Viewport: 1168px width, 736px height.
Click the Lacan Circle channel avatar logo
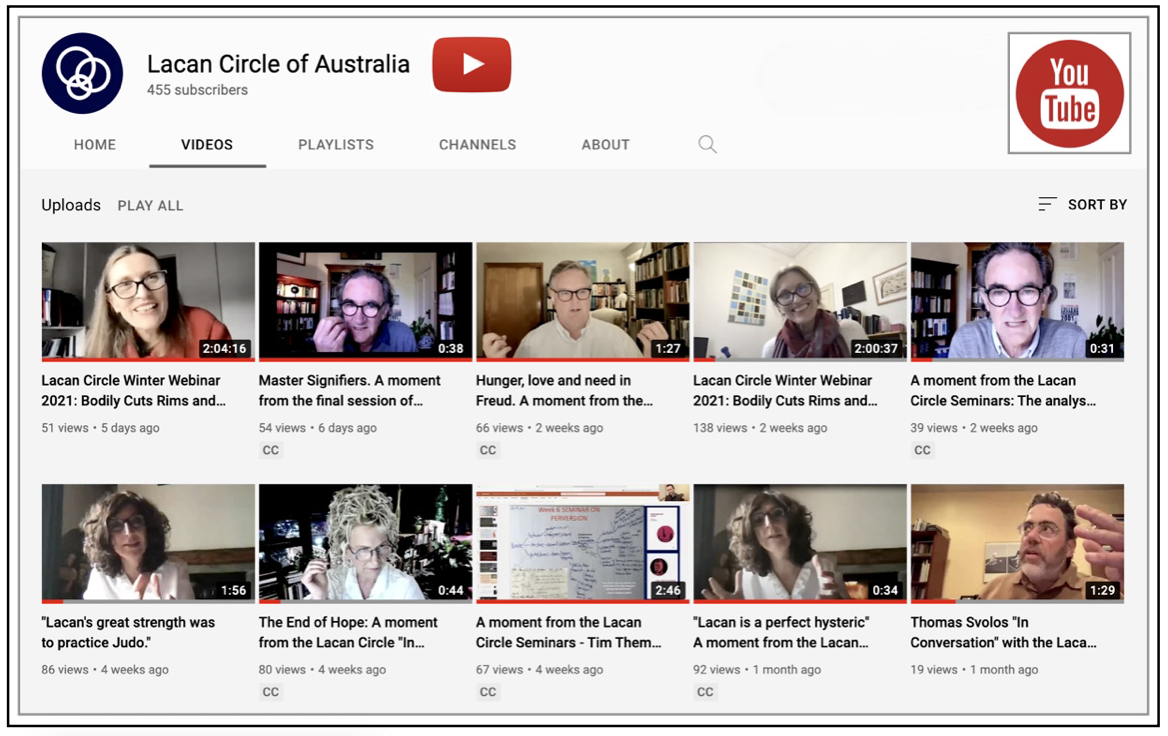coord(82,73)
